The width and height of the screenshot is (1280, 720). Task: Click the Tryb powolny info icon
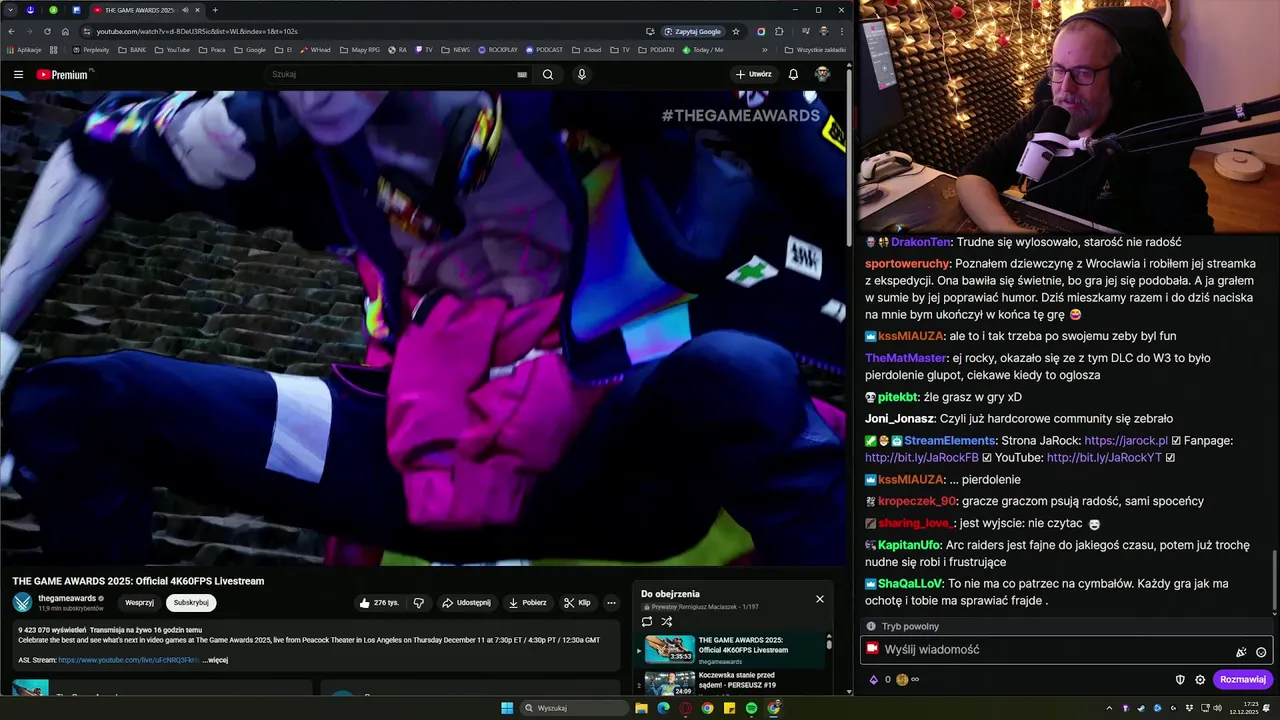click(x=871, y=627)
